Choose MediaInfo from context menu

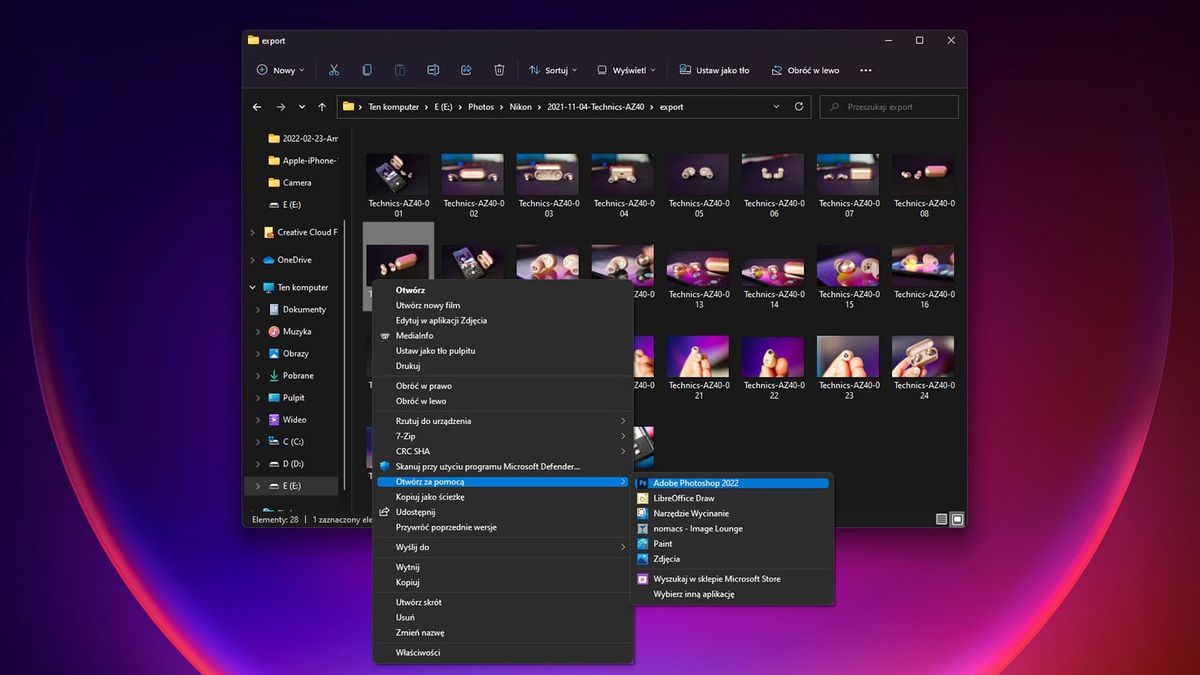pos(503,336)
